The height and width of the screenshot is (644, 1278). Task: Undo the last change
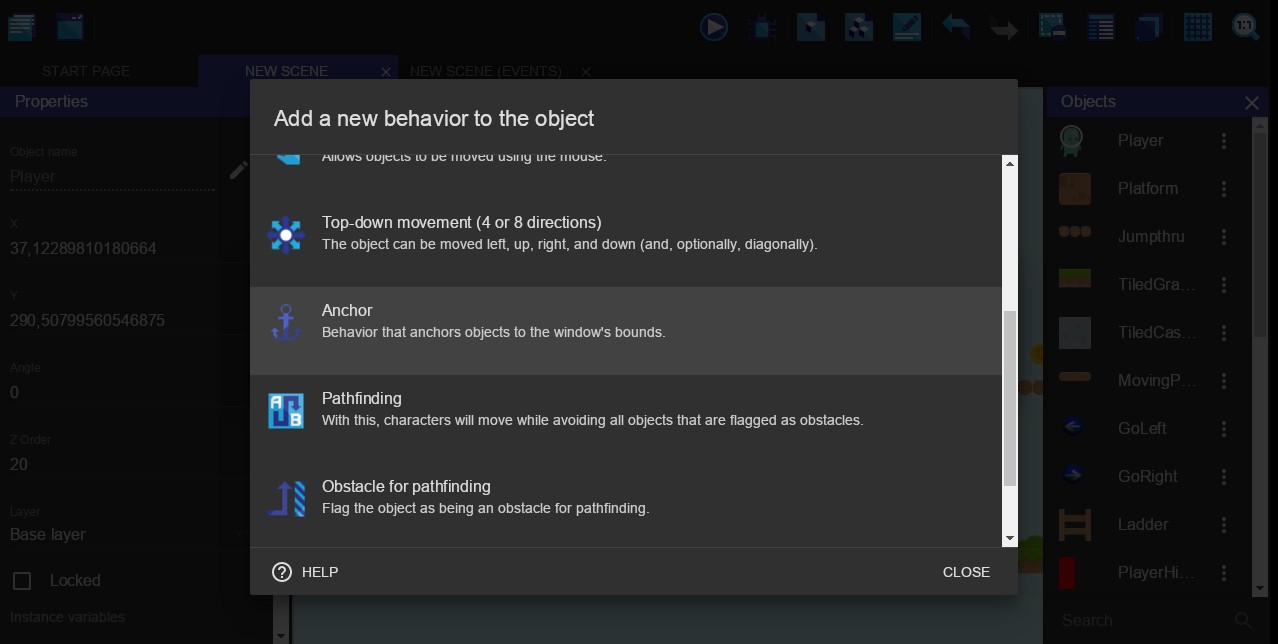[956, 27]
